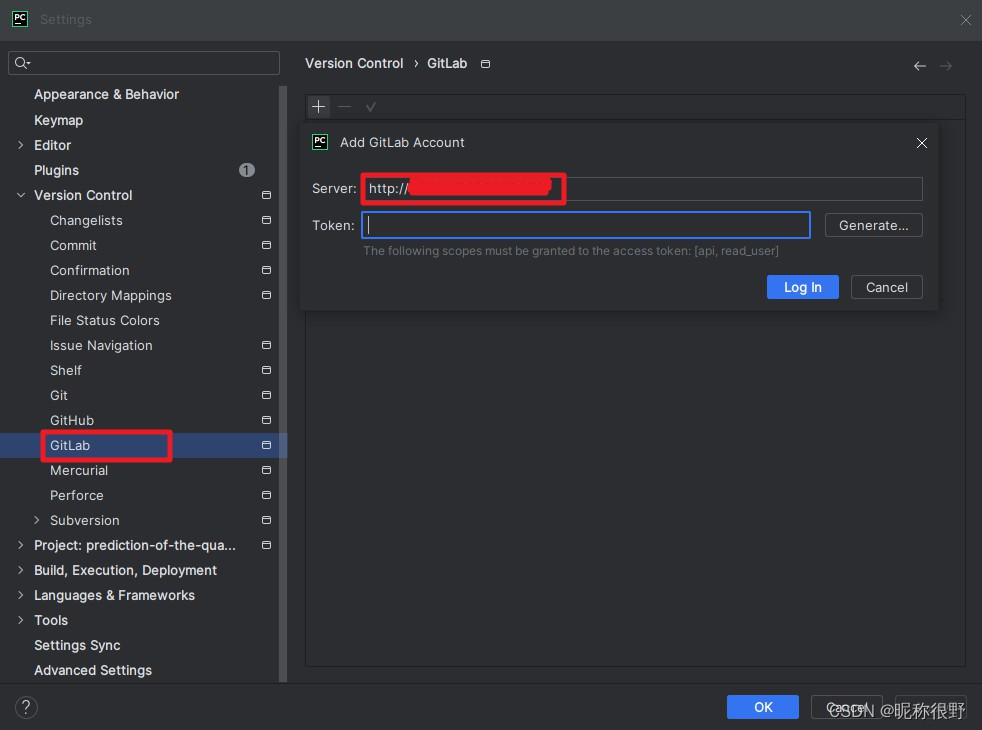Select Changelists under Version Control
982x730 pixels.
tap(86, 220)
